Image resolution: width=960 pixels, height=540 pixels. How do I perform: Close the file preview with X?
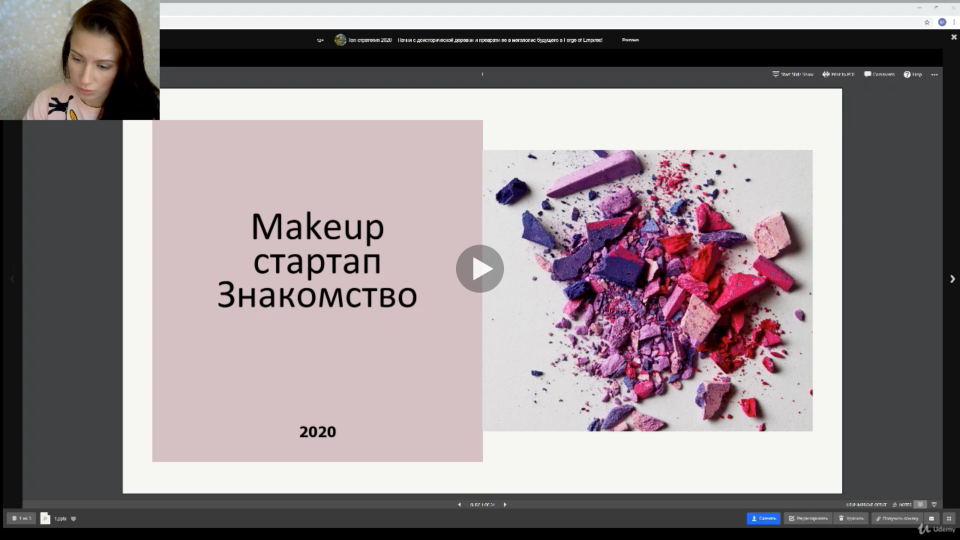coord(953,37)
